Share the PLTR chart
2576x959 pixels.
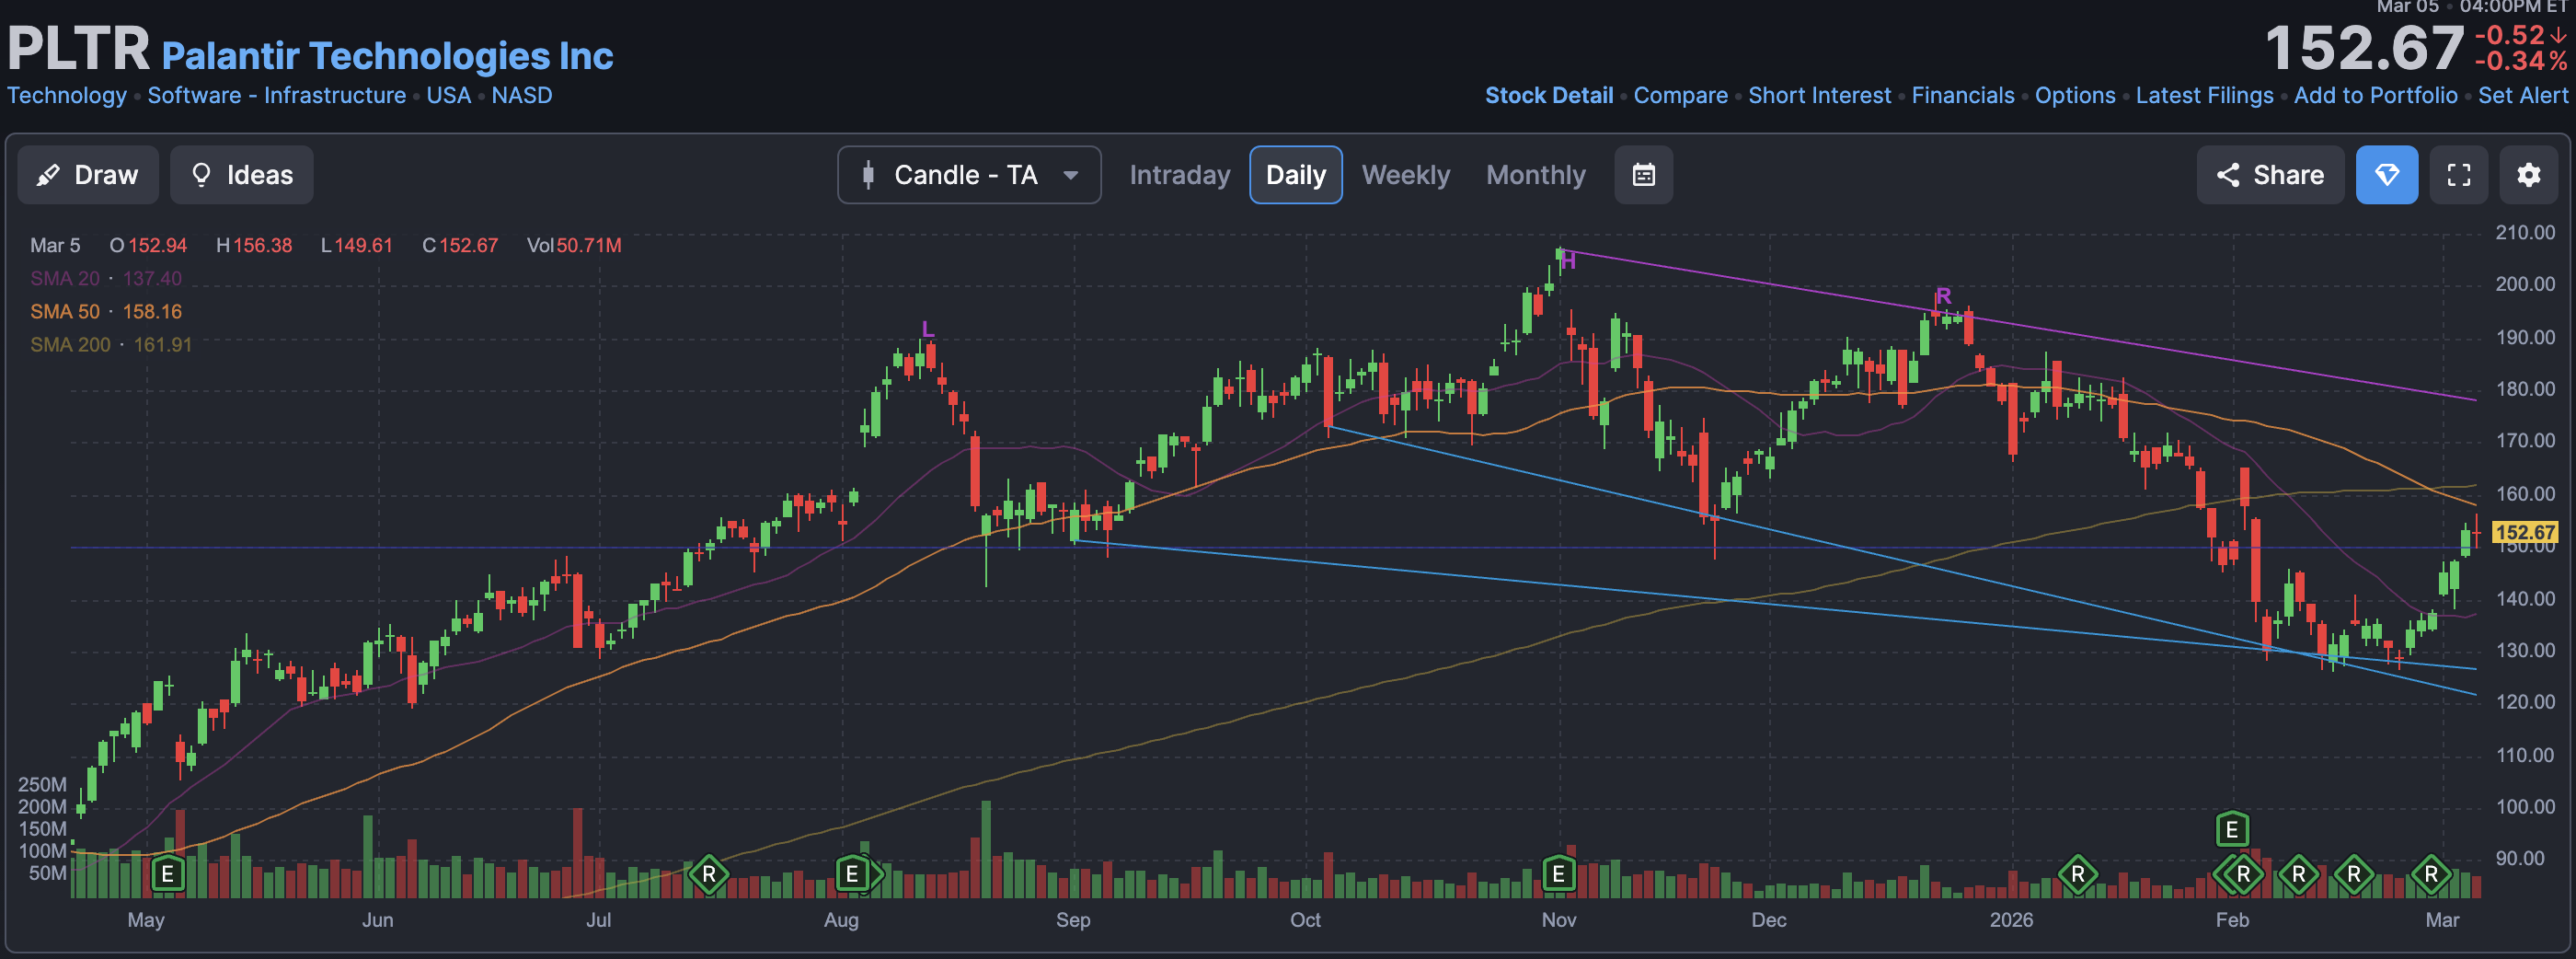tap(2270, 175)
